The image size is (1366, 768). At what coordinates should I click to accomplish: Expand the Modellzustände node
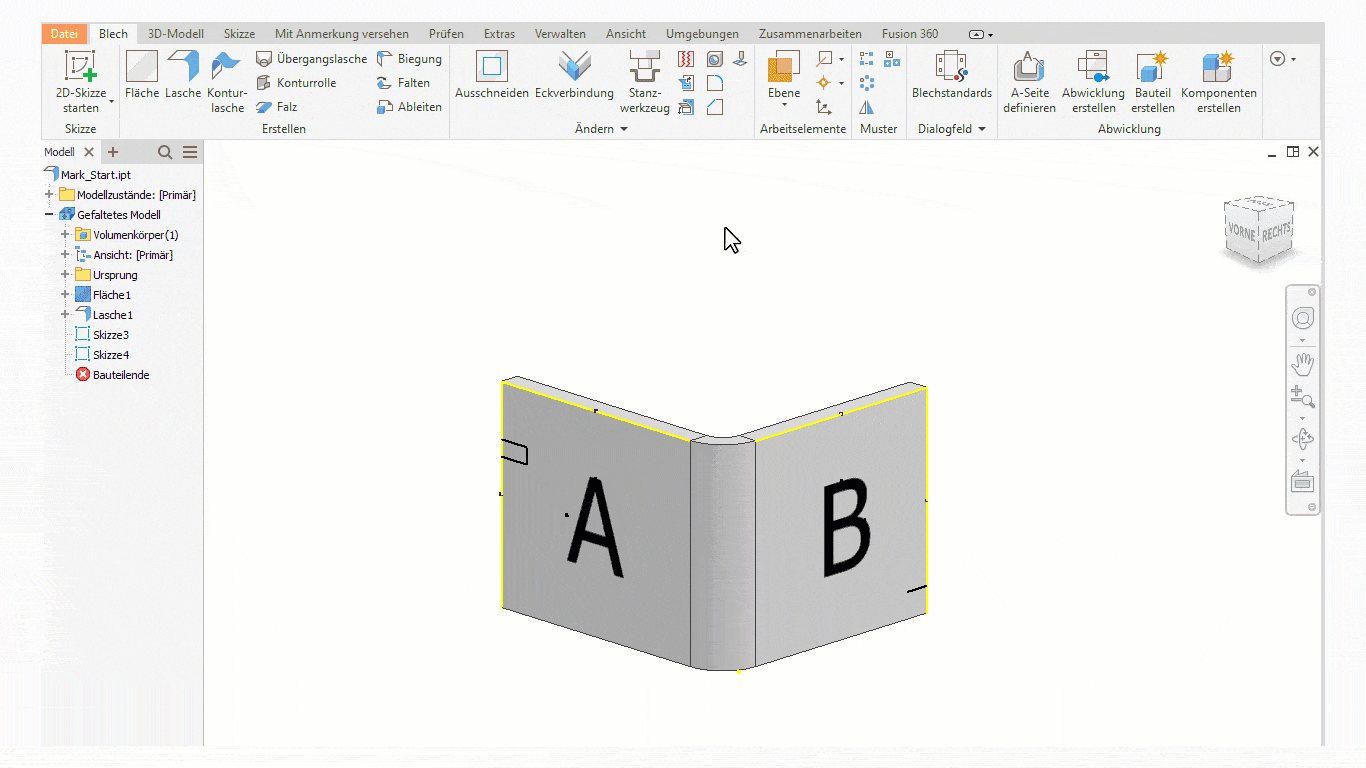point(49,195)
